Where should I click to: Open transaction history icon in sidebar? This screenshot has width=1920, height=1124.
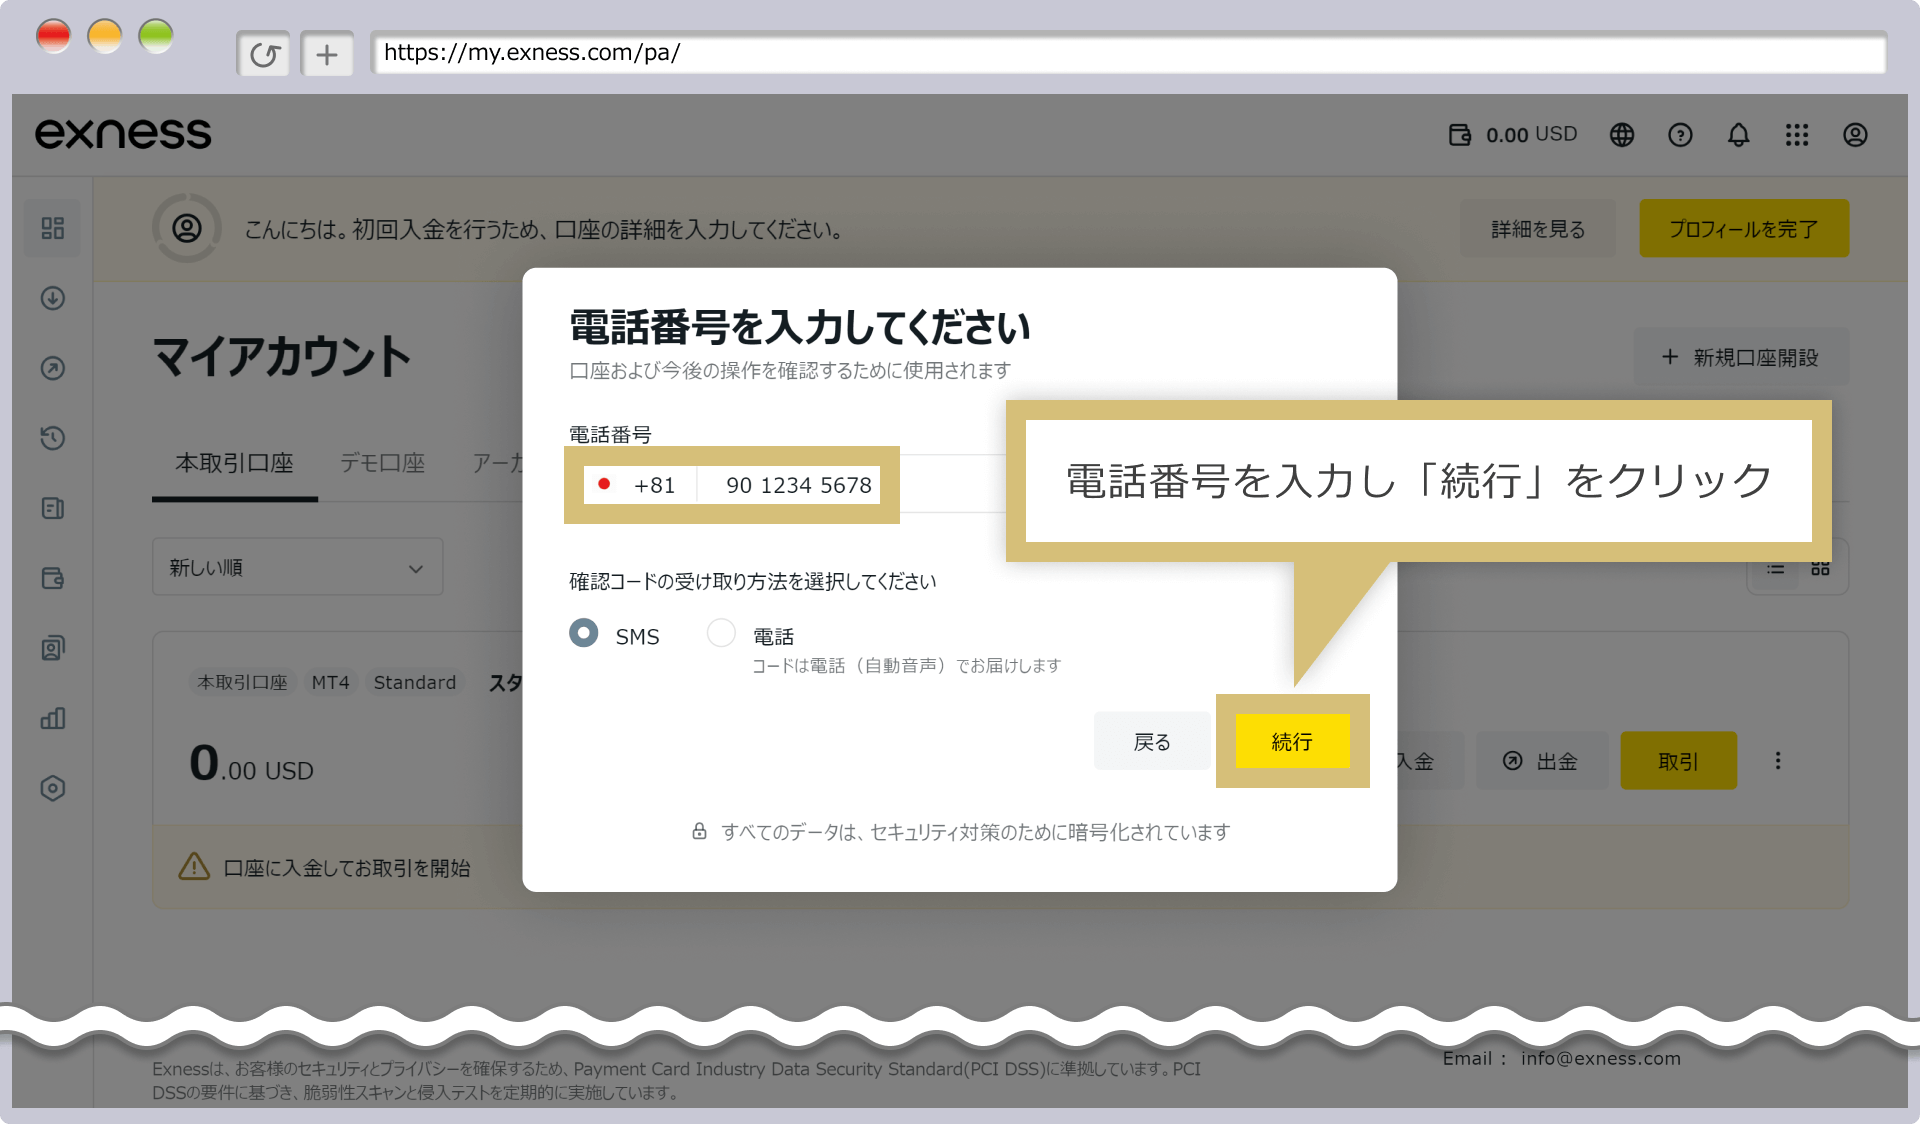click(53, 438)
